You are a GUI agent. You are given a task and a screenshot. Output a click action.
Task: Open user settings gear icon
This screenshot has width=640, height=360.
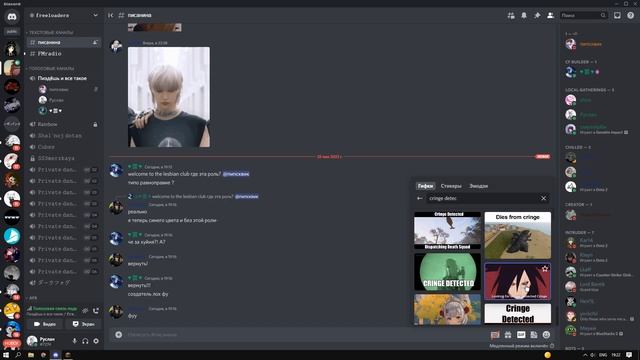tap(96, 341)
